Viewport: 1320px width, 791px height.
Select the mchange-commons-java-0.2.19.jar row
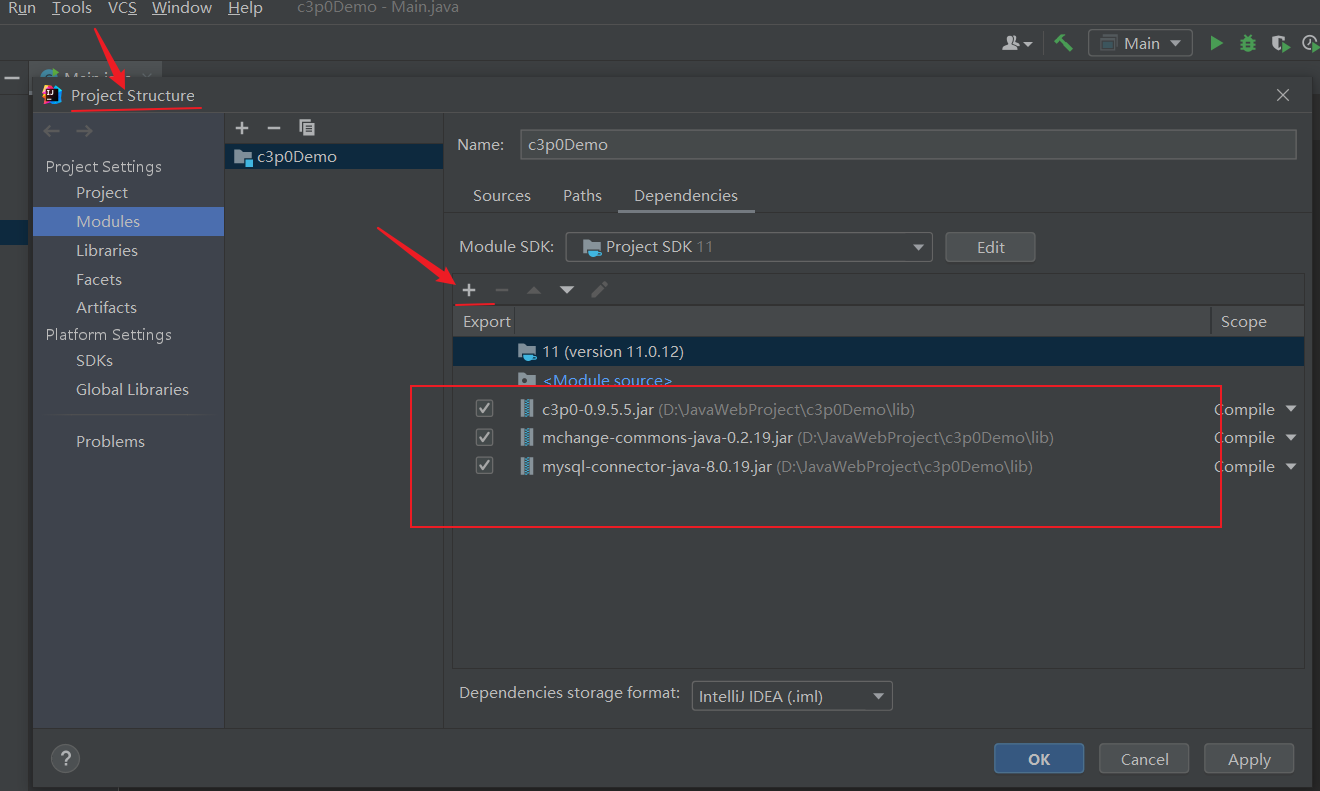coord(878,437)
